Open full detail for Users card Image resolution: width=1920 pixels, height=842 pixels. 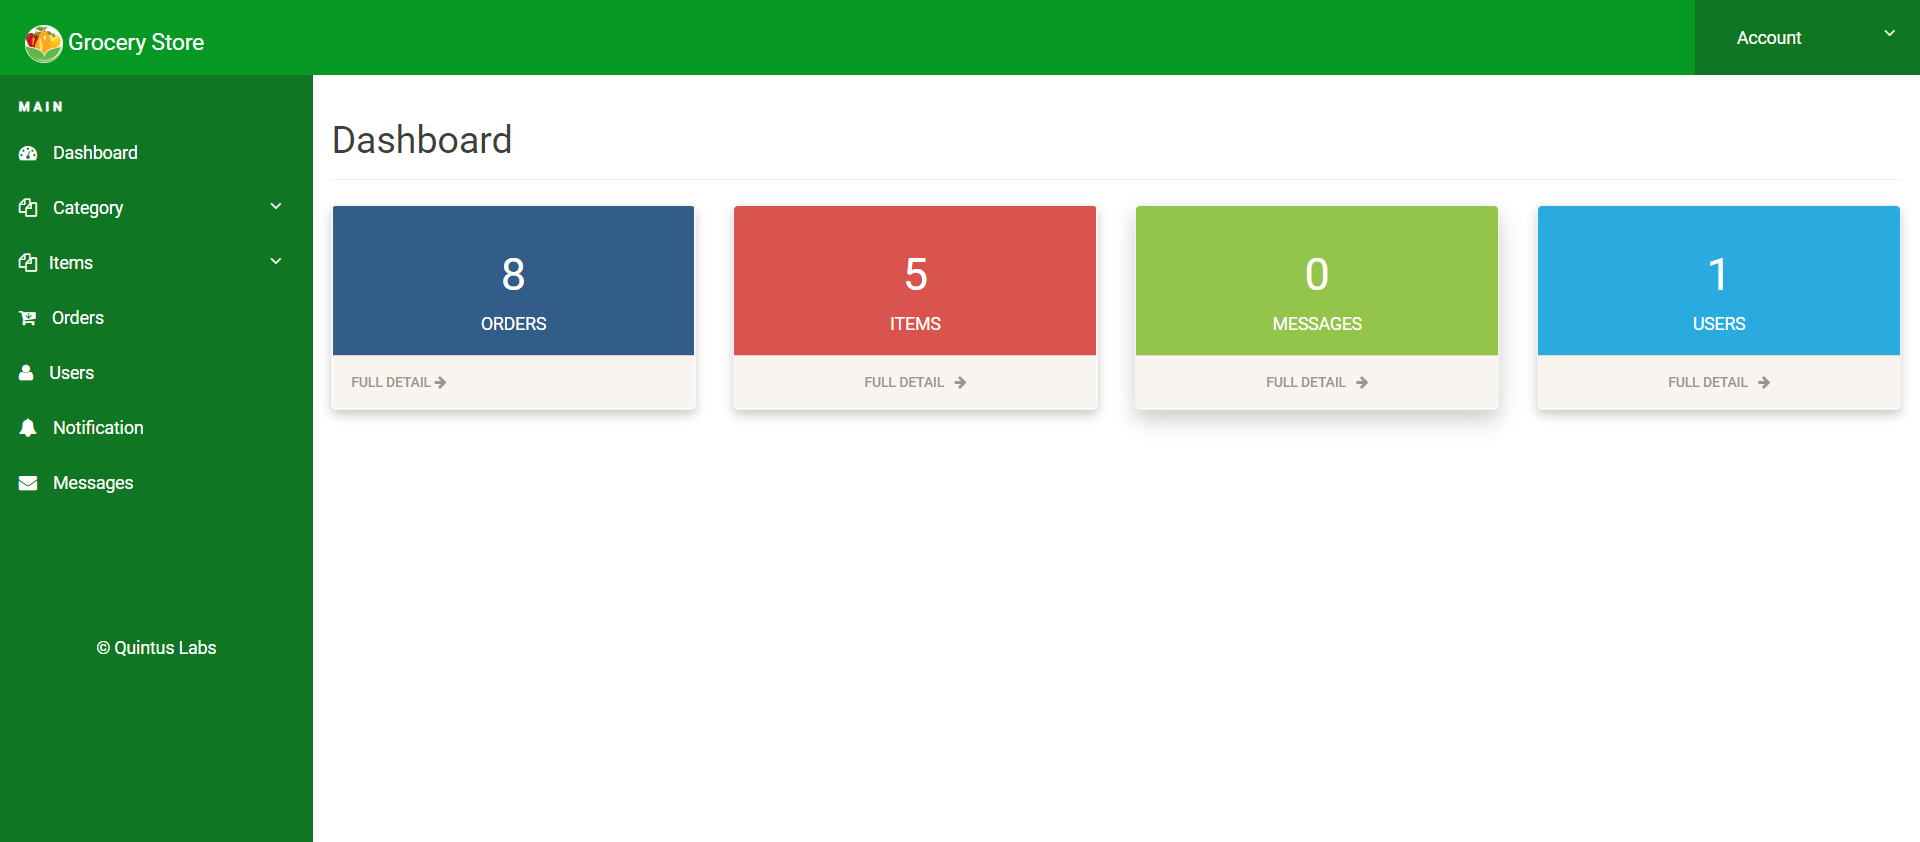[x=1708, y=382]
